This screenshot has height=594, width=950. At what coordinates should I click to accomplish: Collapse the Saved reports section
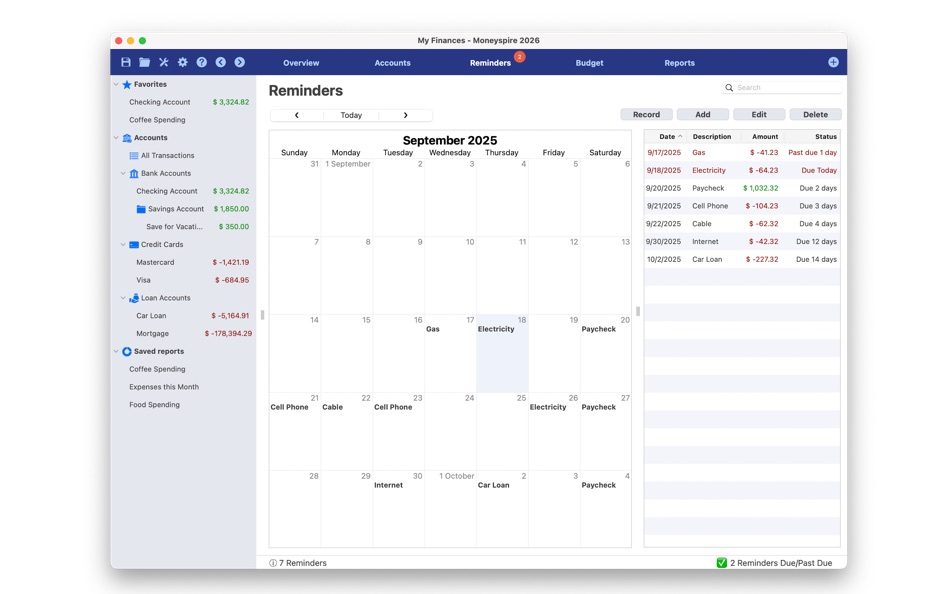coord(116,352)
